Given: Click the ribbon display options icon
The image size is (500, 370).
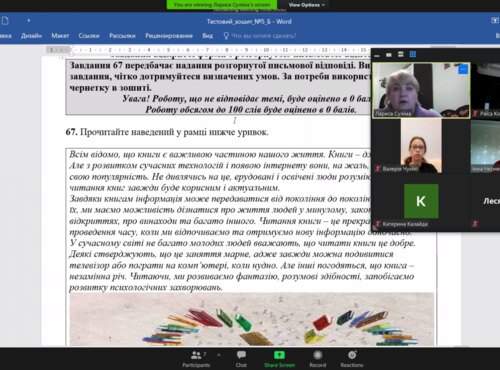Looking at the screenshot, I should 495,21.
